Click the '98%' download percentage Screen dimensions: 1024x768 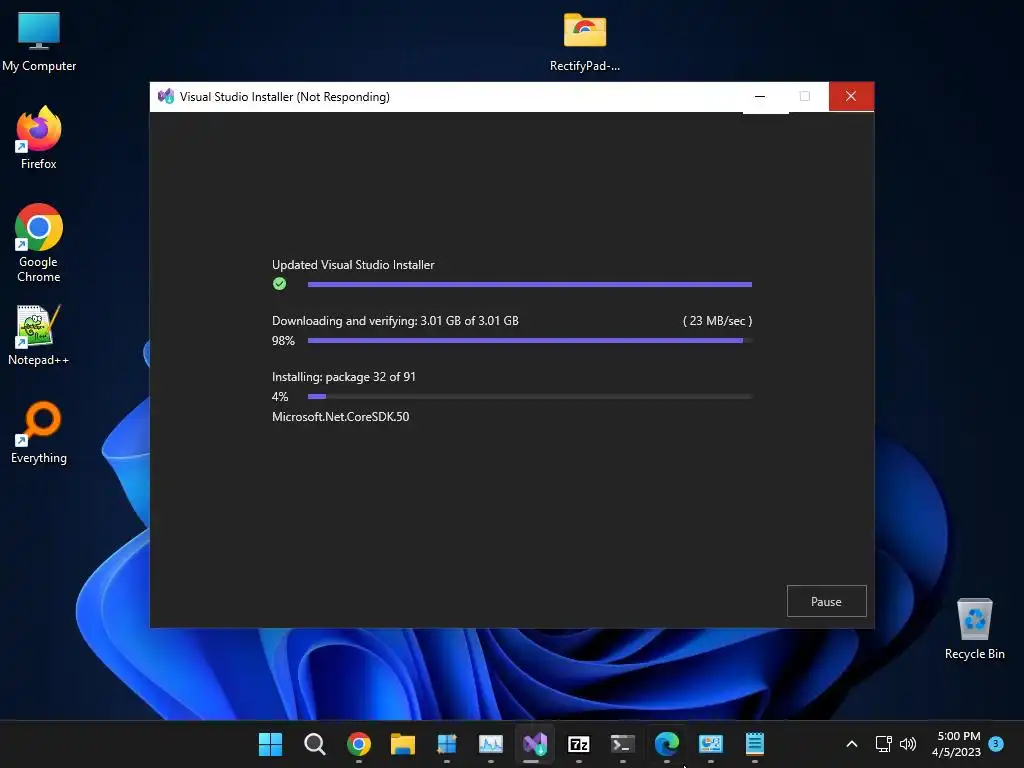point(283,340)
